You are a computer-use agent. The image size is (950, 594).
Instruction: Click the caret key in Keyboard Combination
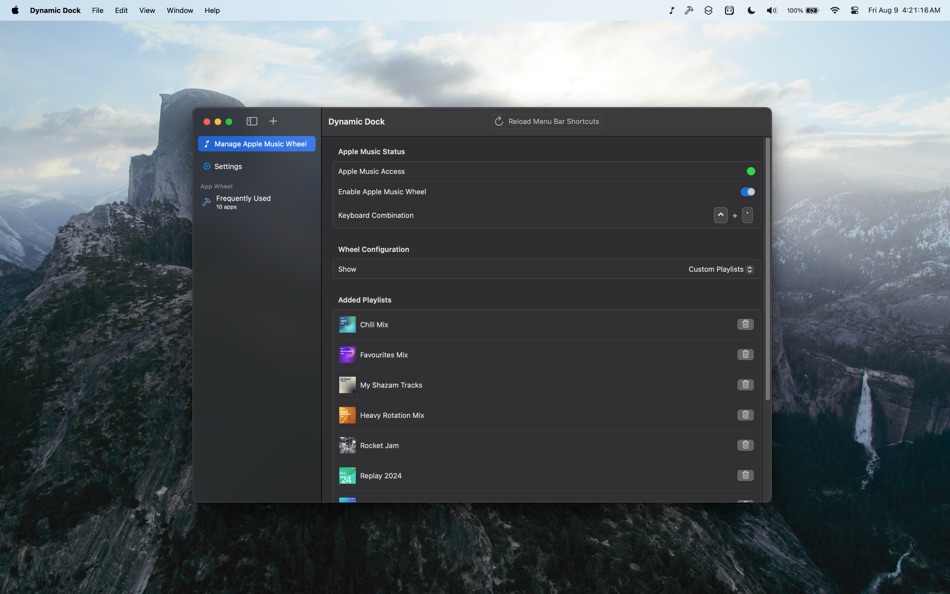pyautogui.click(x=720, y=214)
